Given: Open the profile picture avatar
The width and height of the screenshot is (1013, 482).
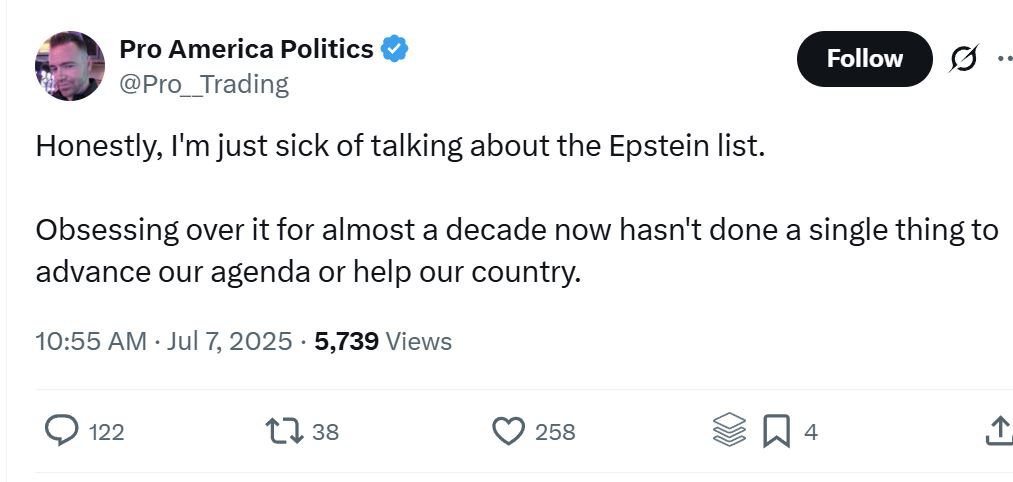Looking at the screenshot, I should pos(70,66).
